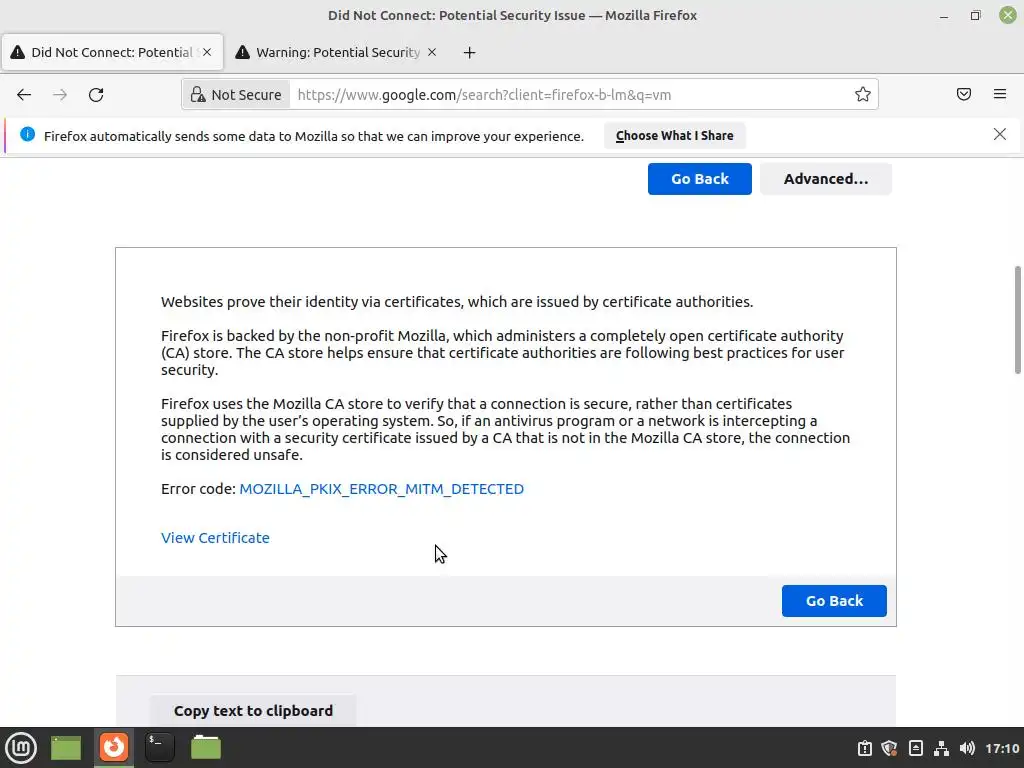The height and width of the screenshot is (768, 1024).
Task: Click the Not Secure lock icon
Action: (198, 95)
